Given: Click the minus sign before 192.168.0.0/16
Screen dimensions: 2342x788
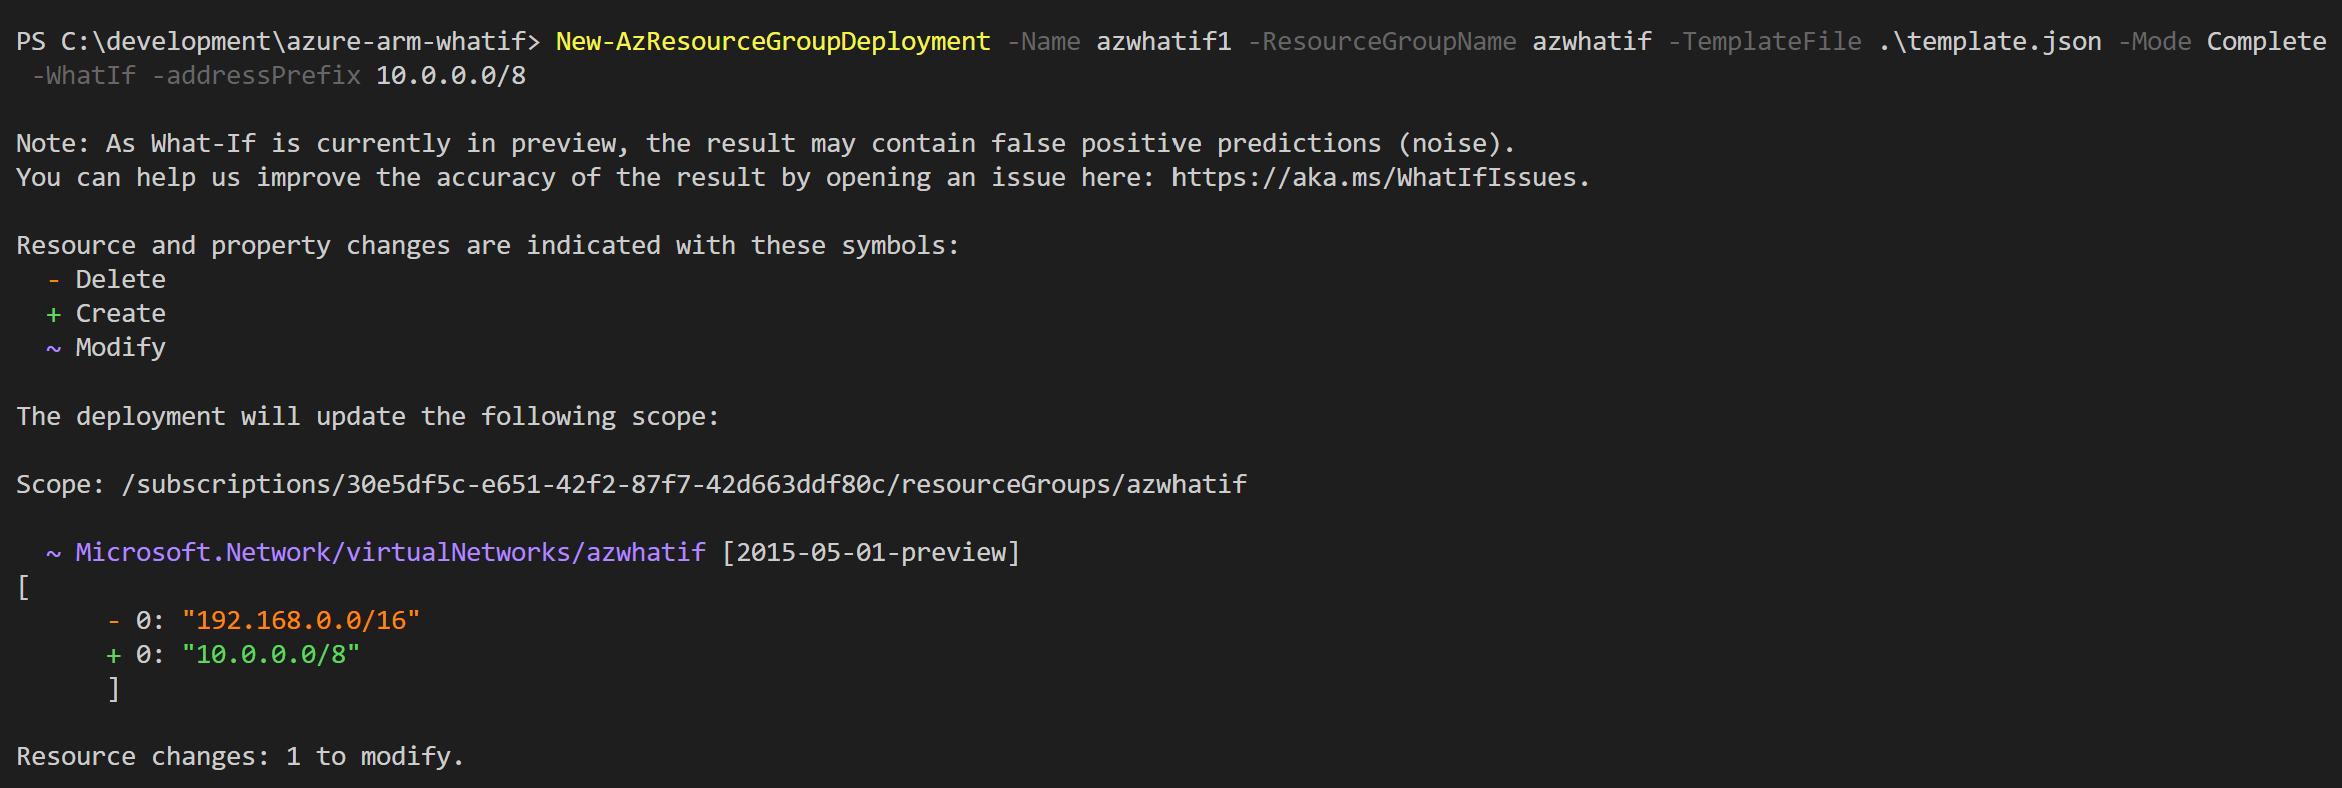Looking at the screenshot, I should [x=114, y=621].
